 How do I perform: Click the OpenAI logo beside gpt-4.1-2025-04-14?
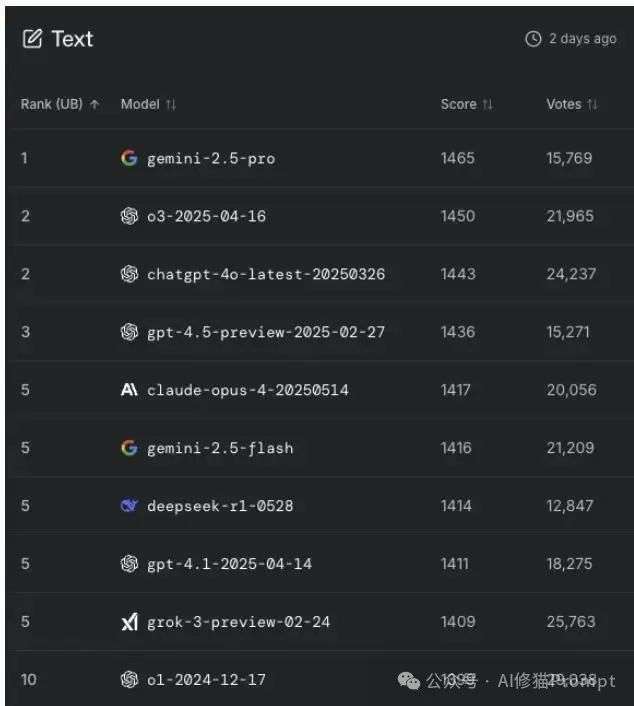[129, 564]
